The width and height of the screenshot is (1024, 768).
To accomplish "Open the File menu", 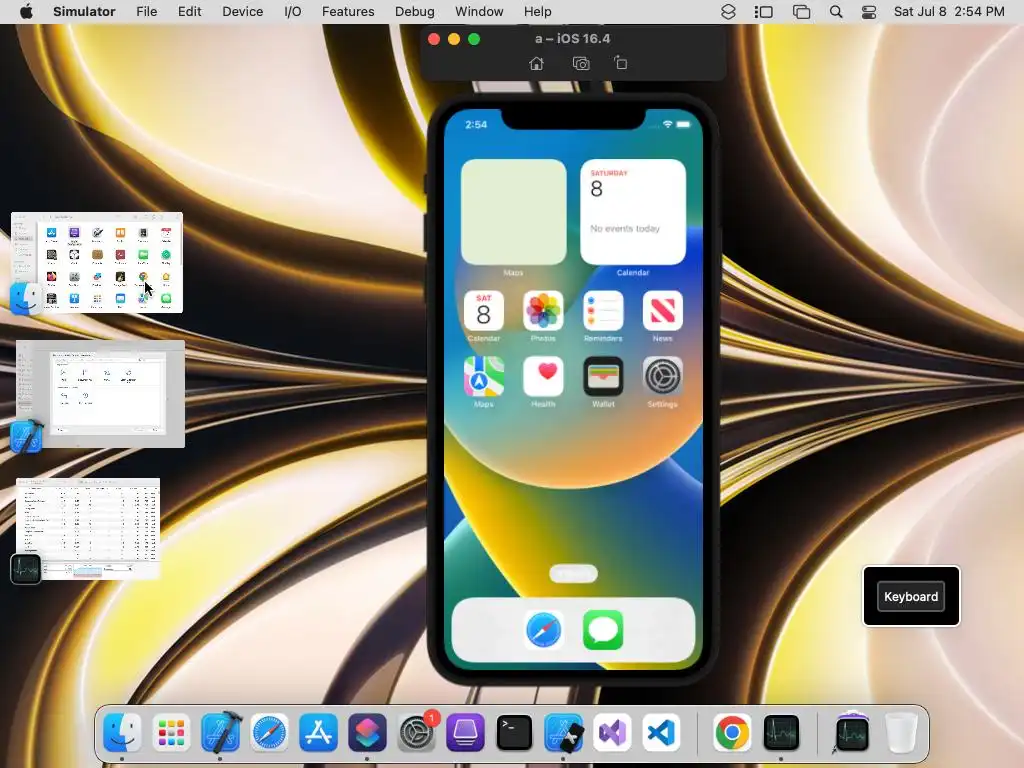I will pyautogui.click(x=146, y=12).
